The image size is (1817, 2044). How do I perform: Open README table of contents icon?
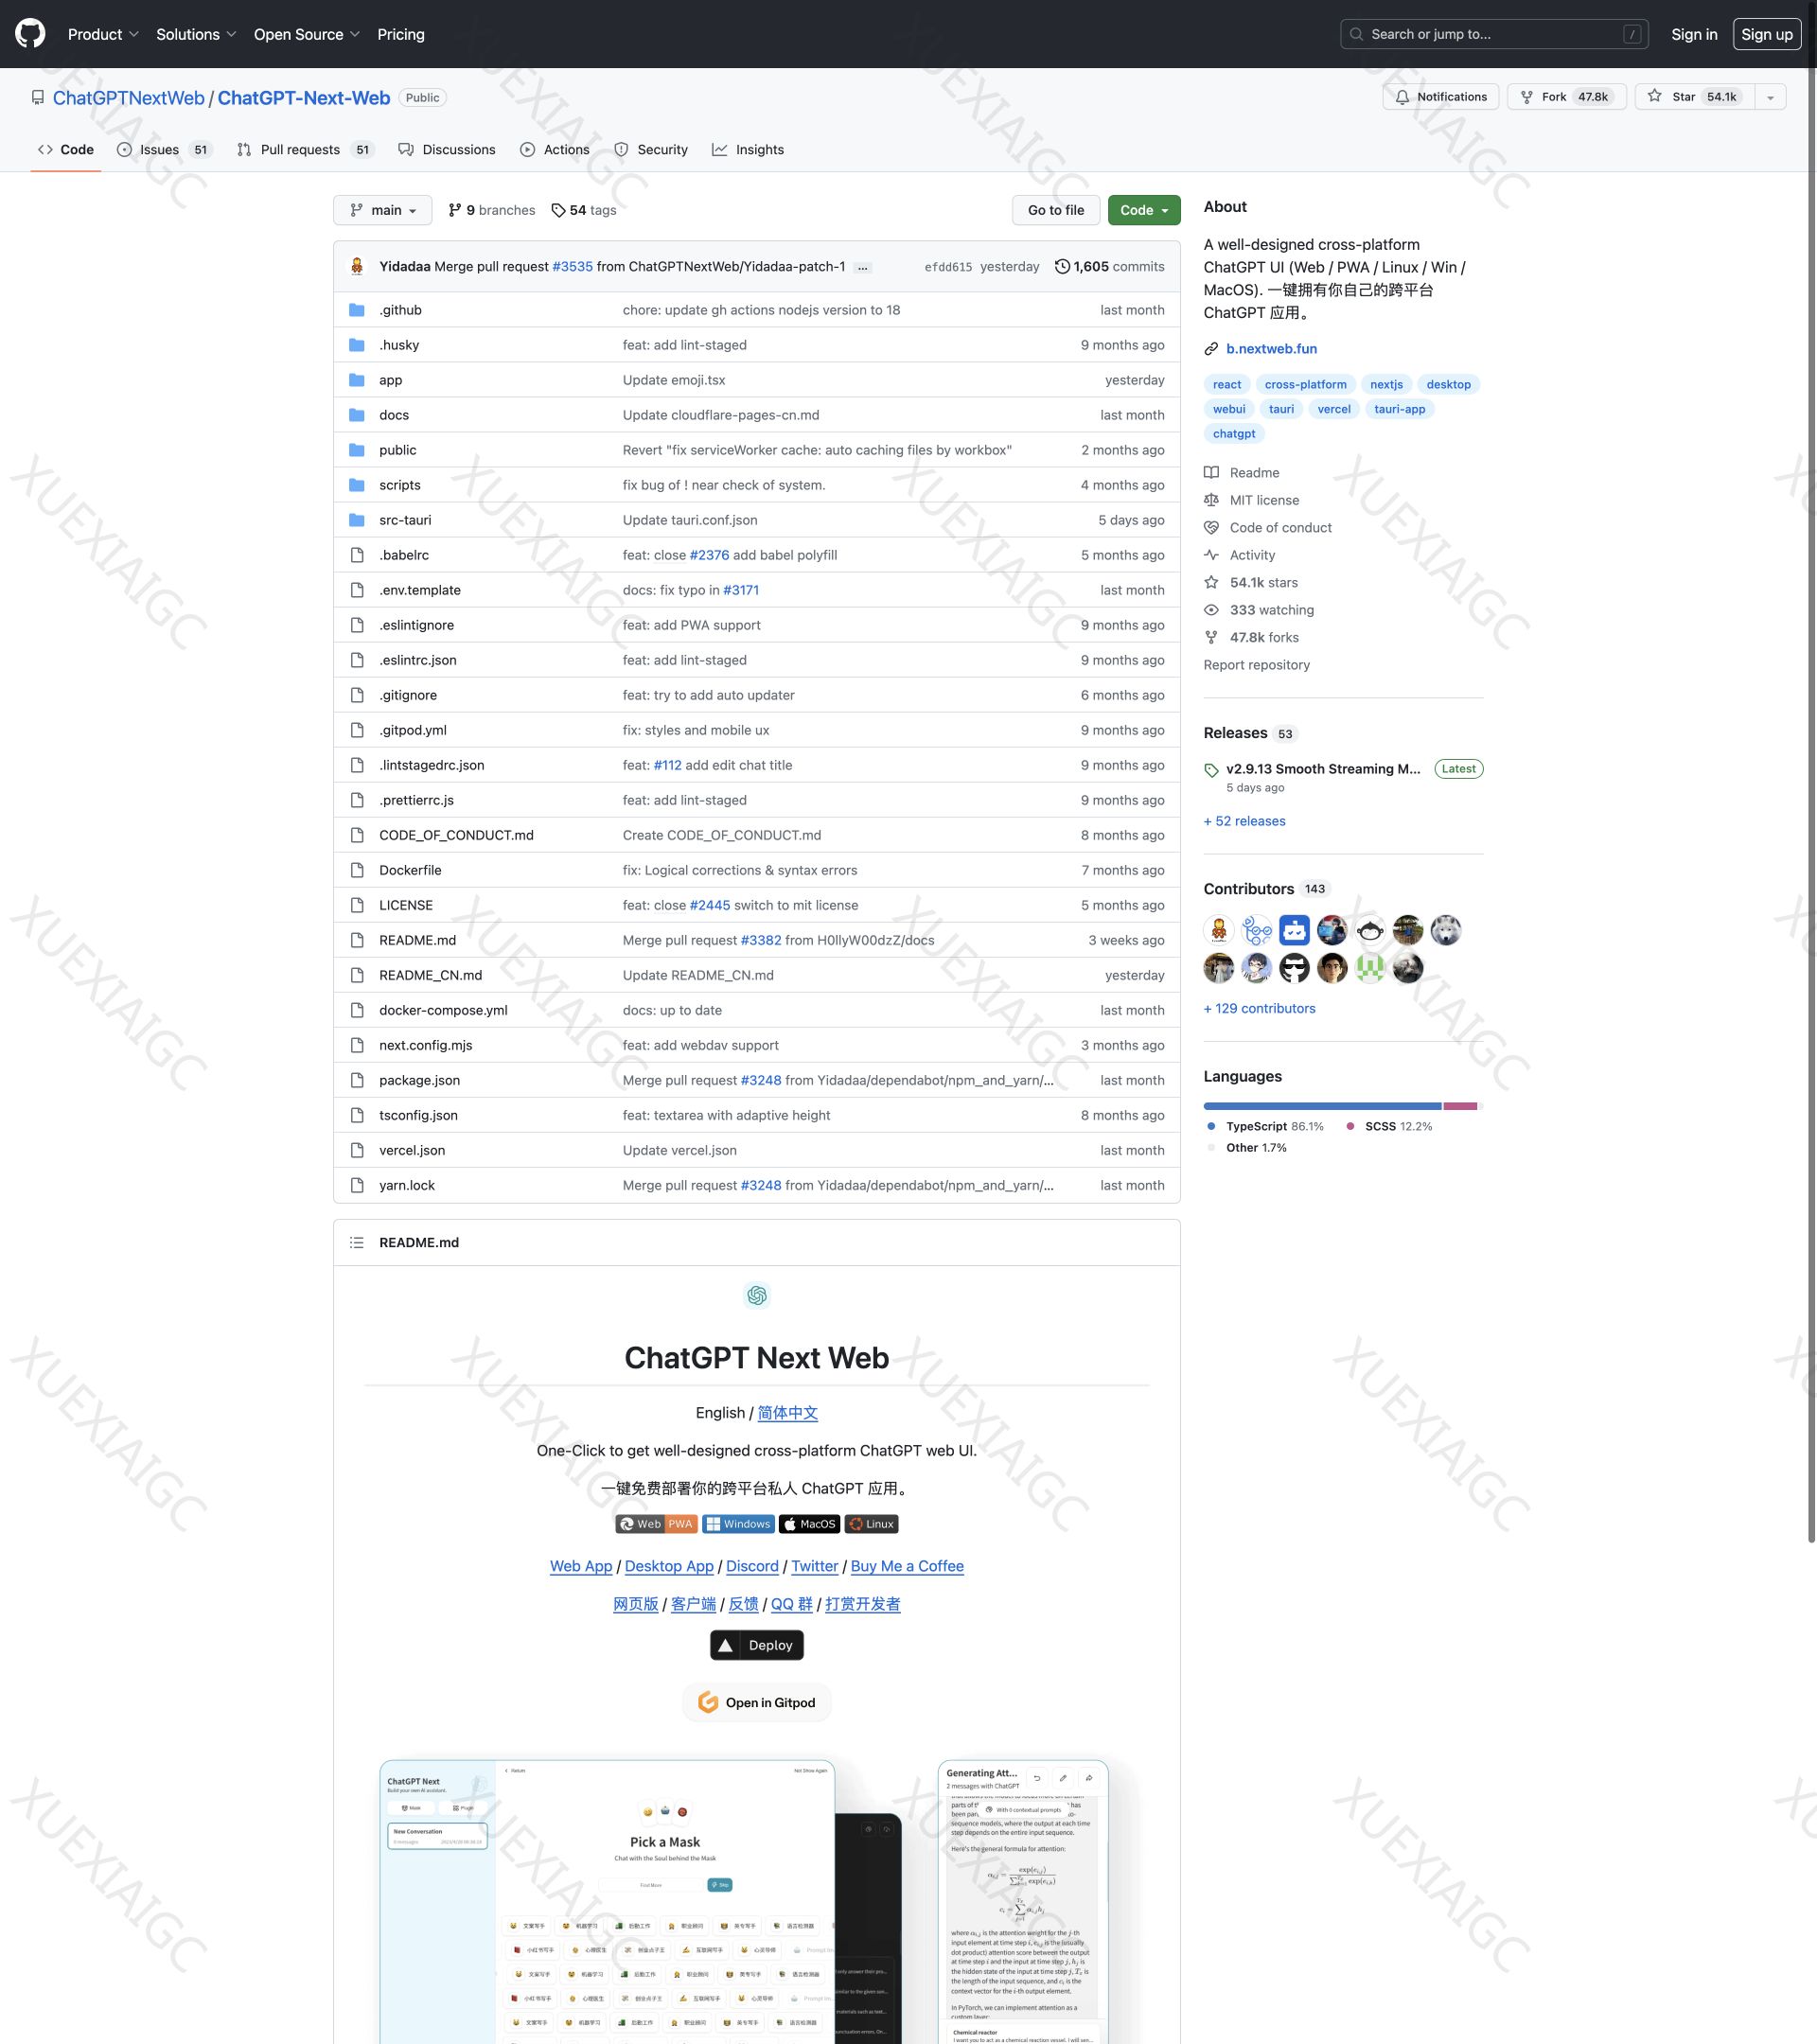(x=356, y=1242)
